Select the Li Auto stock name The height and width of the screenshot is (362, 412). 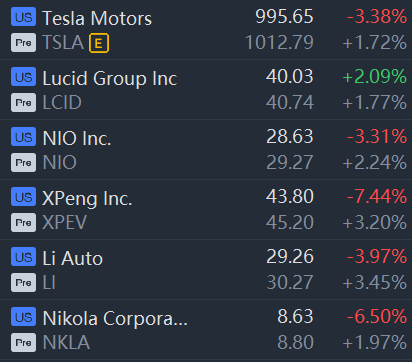coord(73,258)
